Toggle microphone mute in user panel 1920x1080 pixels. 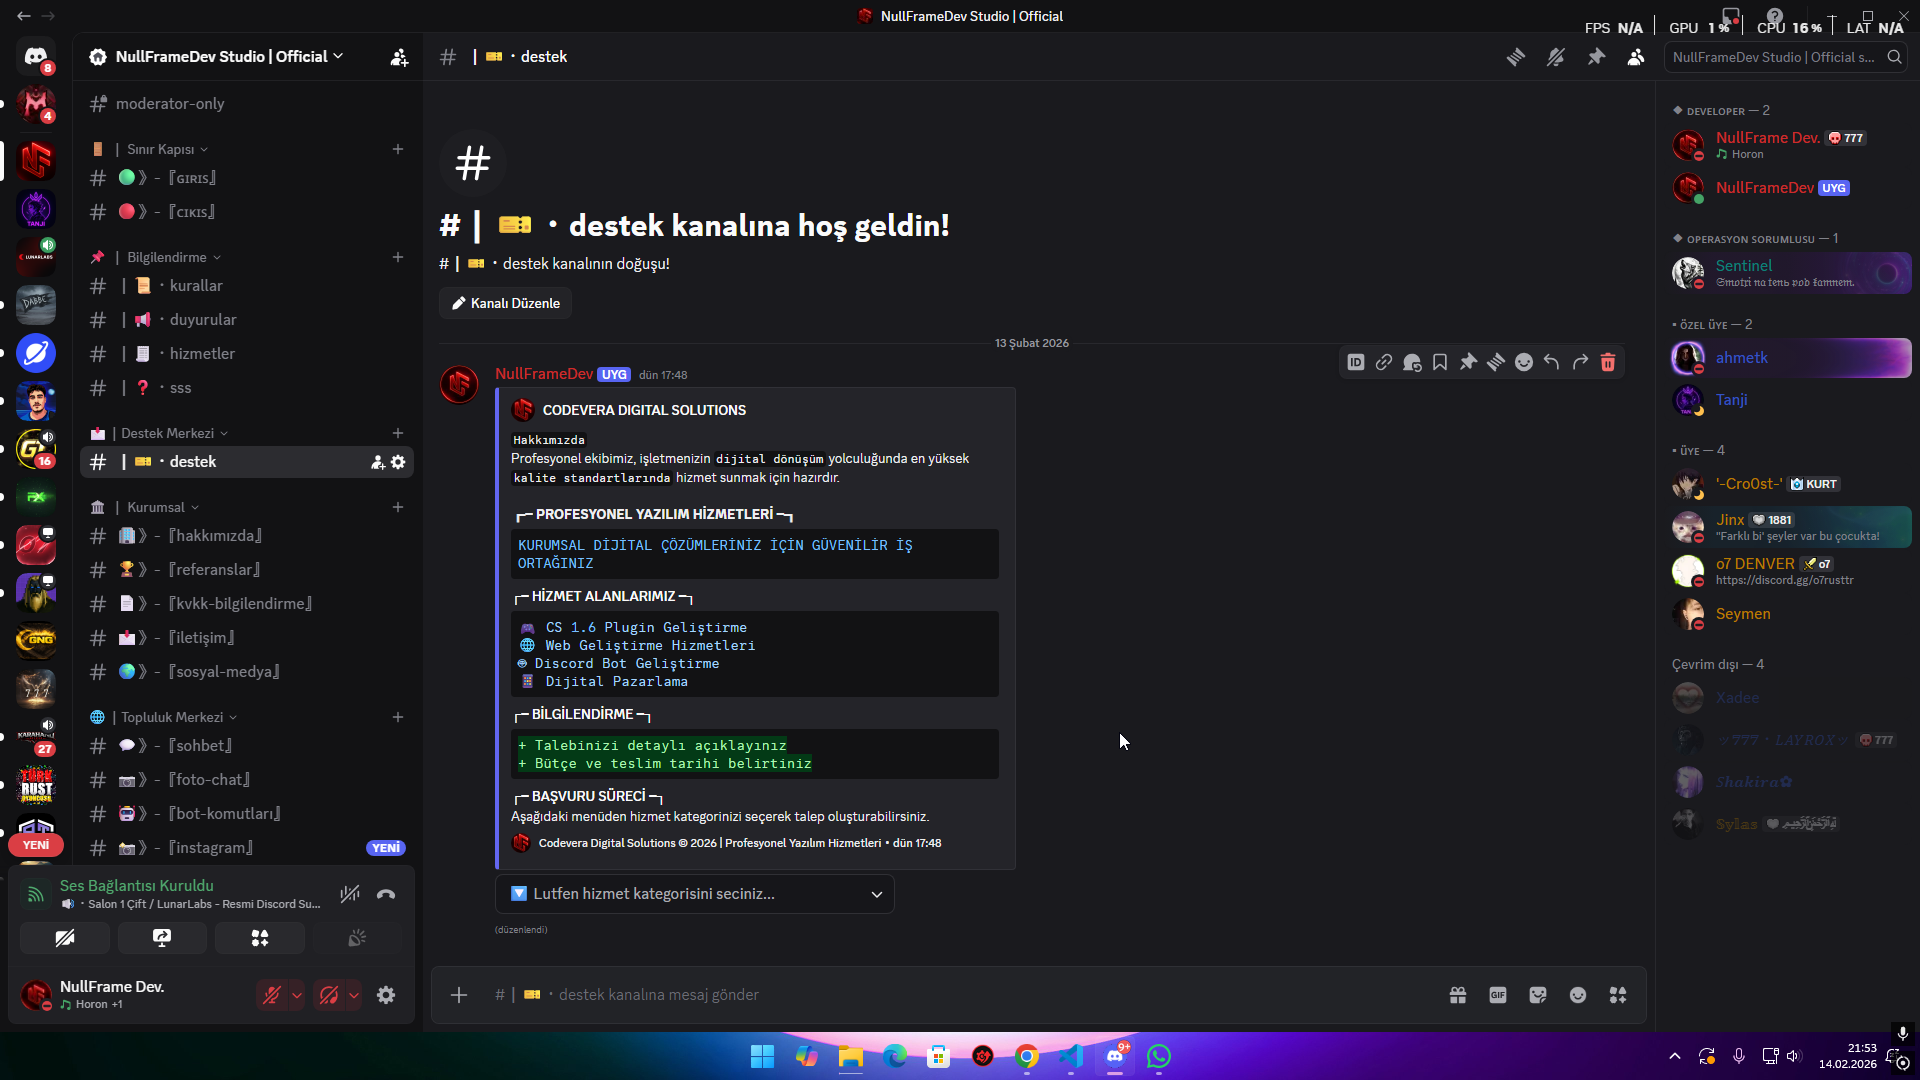coord(271,995)
